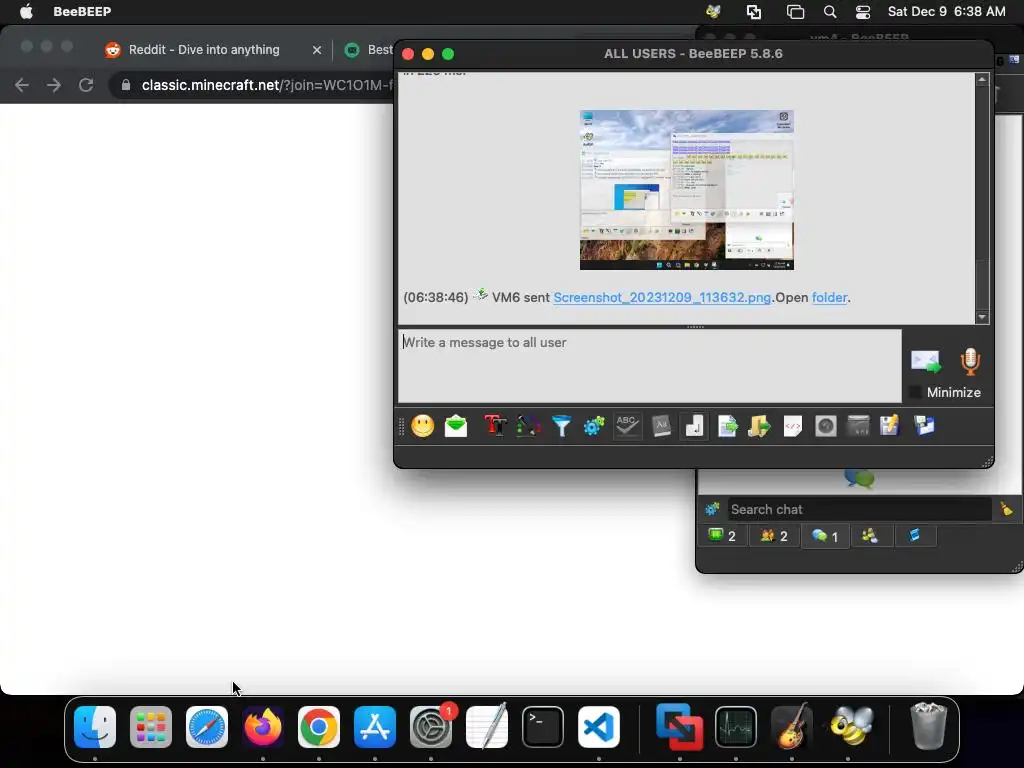Click the received screenshot thumbnail preview

coord(686,190)
